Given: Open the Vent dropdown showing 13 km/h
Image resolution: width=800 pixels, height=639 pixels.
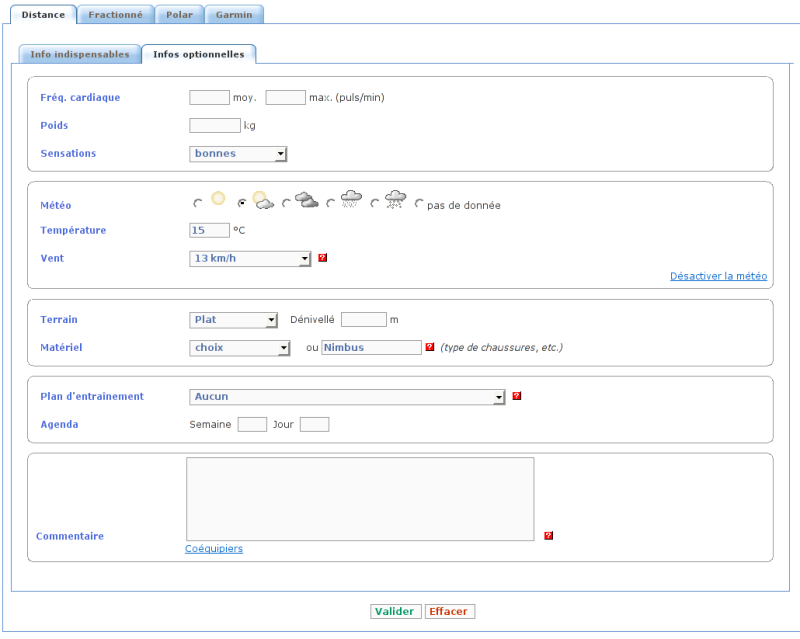Looking at the screenshot, I should click(250, 259).
